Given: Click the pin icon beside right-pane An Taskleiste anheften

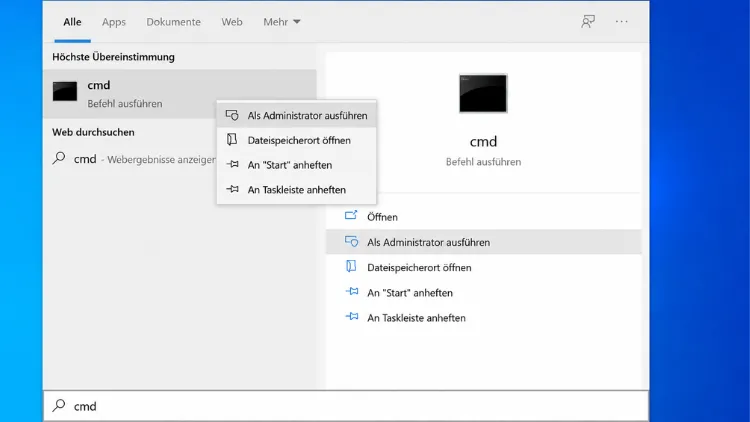Looking at the screenshot, I should coord(352,317).
